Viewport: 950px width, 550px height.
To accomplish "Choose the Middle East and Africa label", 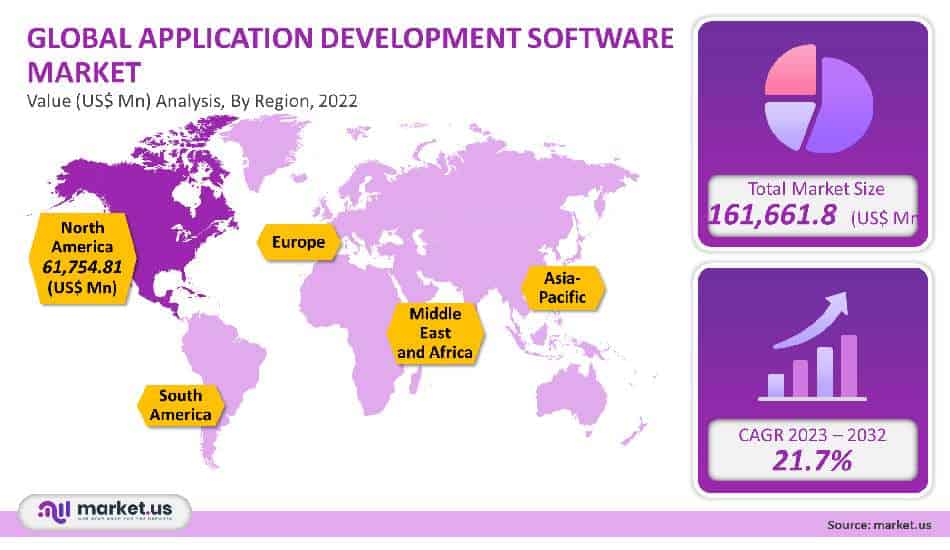I will click(434, 332).
